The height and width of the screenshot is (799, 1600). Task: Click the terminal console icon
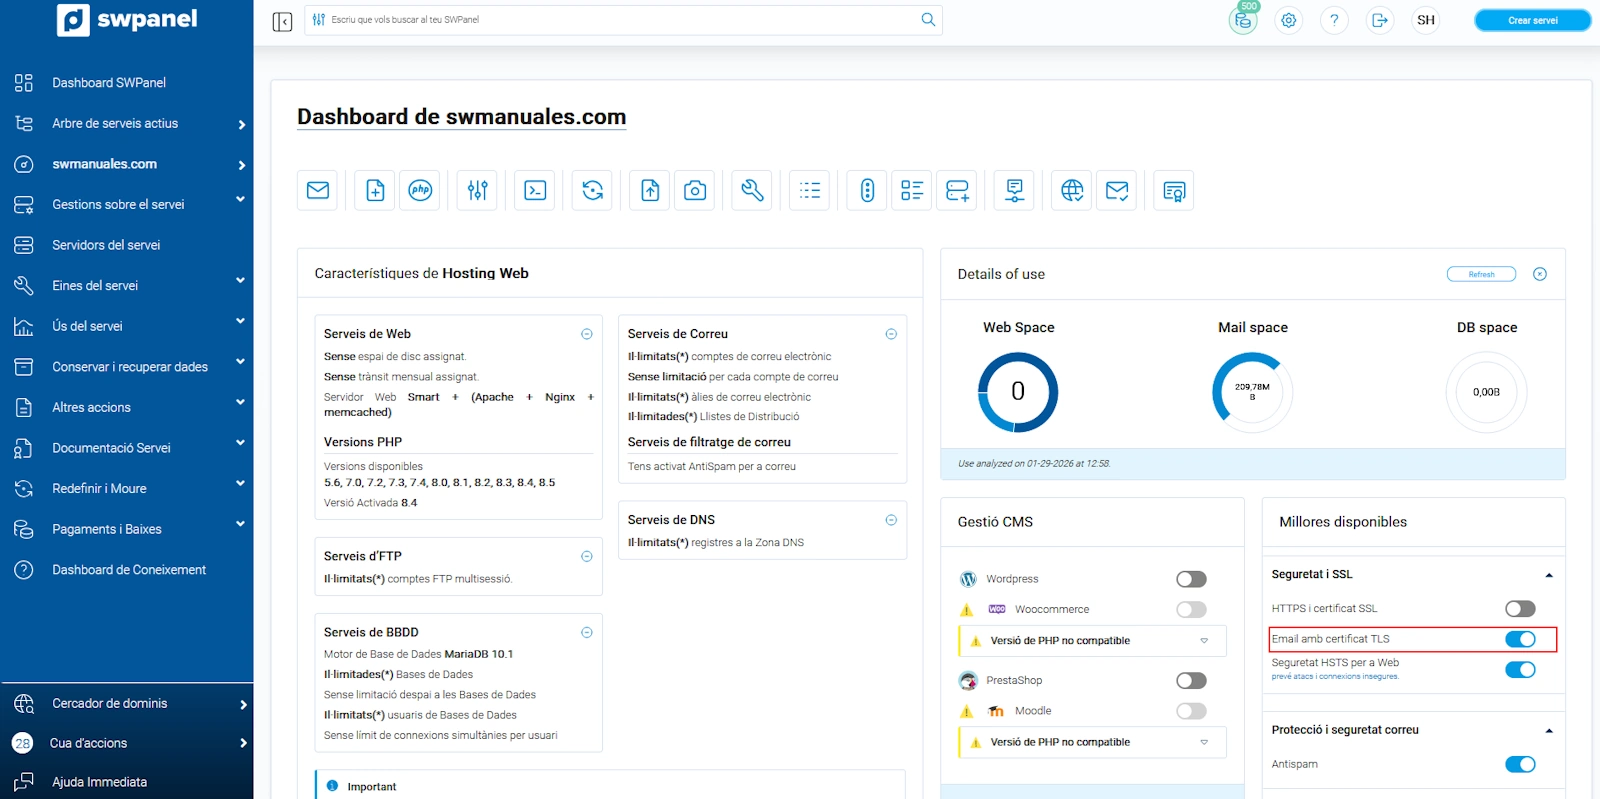click(x=535, y=190)
